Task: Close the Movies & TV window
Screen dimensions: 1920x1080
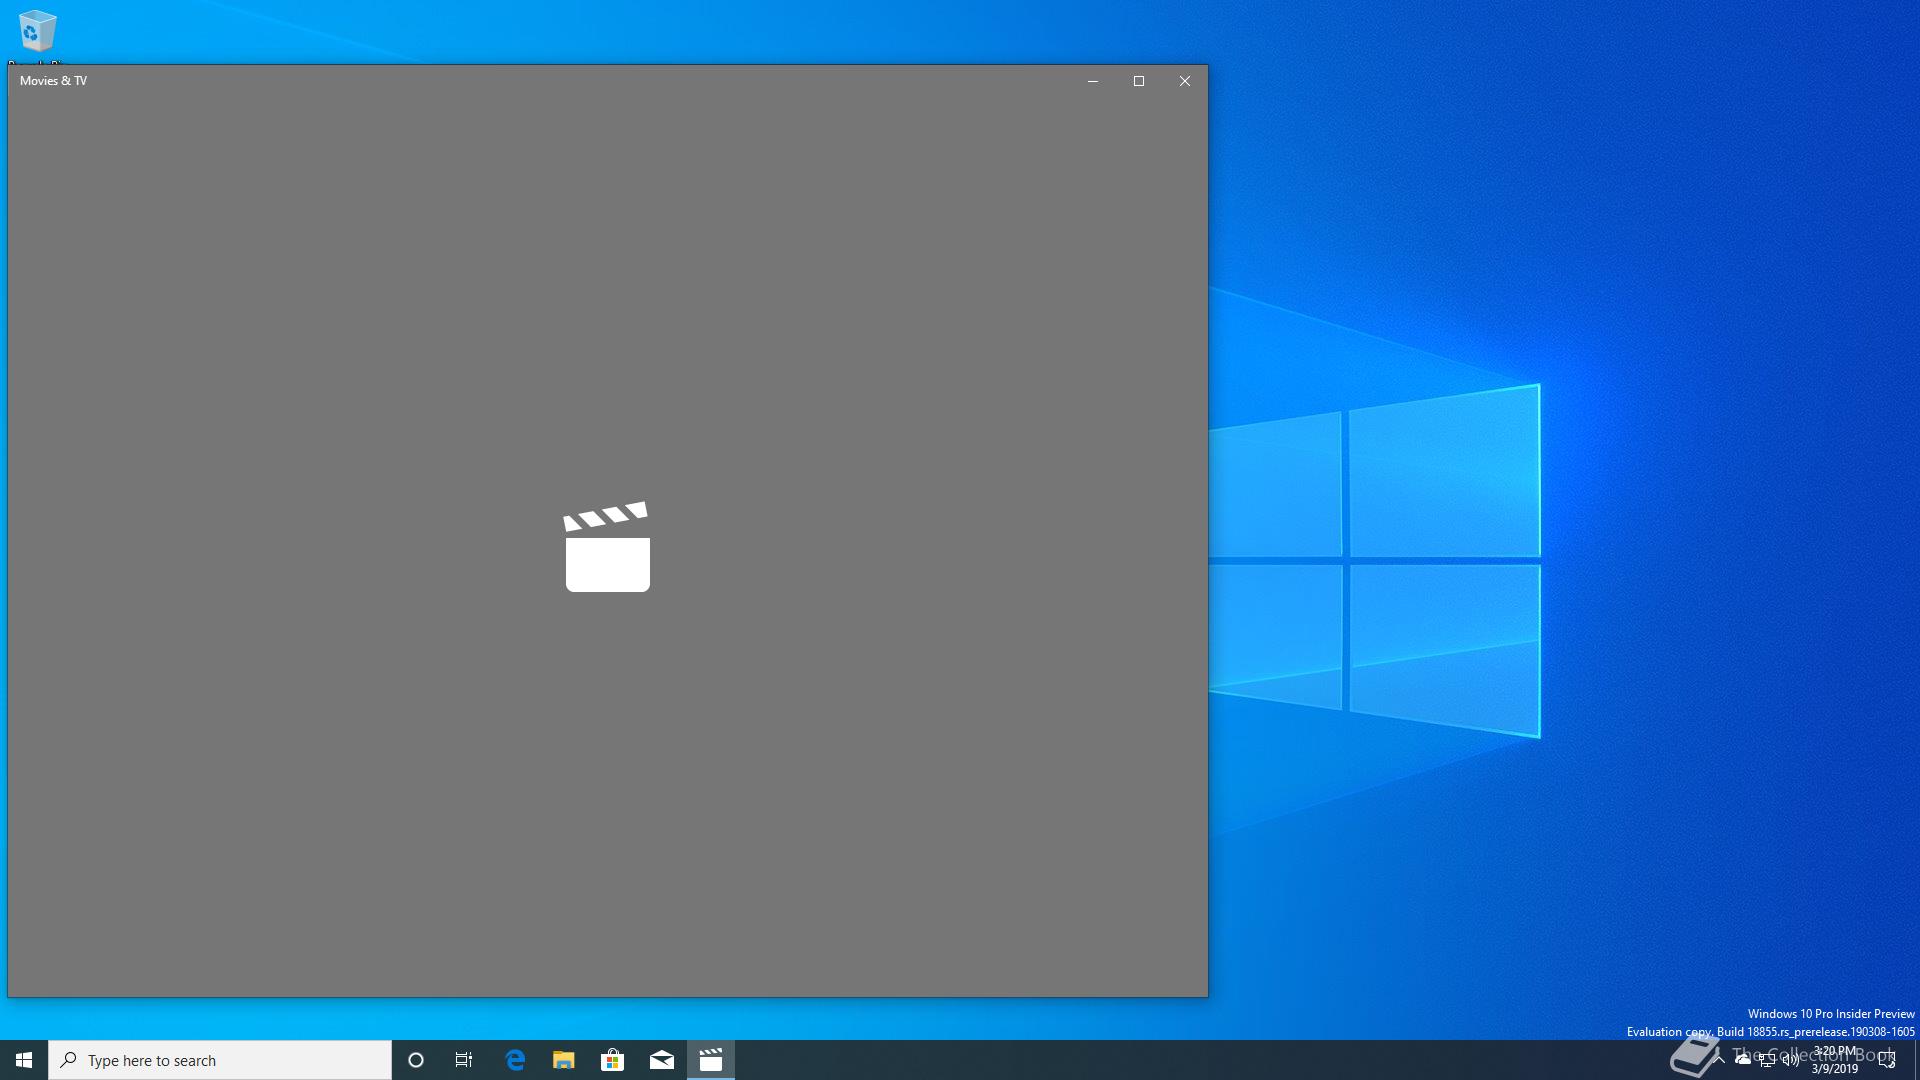Action: click(1185, 81)
